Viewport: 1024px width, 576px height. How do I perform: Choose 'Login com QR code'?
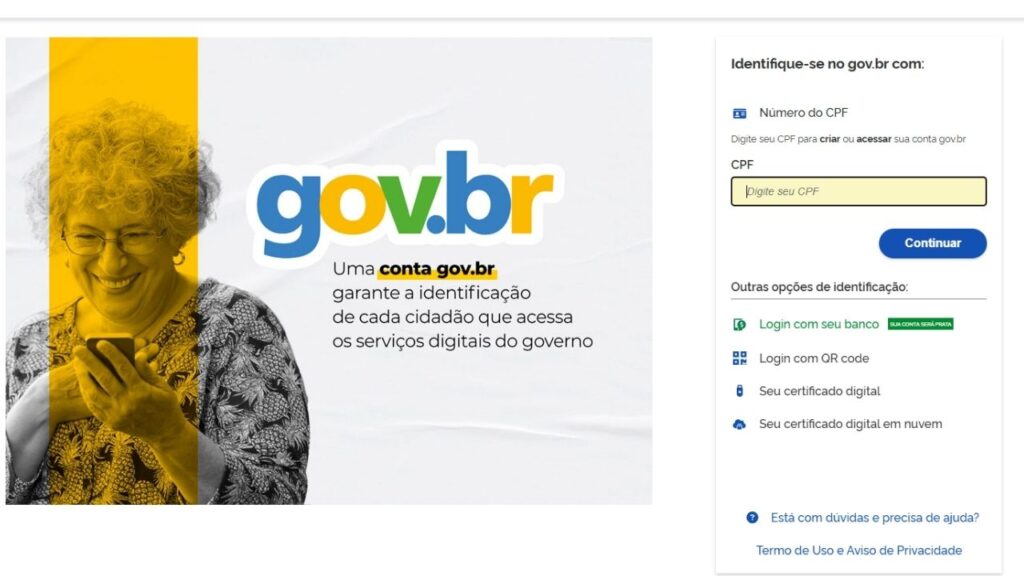pyautogui.click(x=814, y=358)
